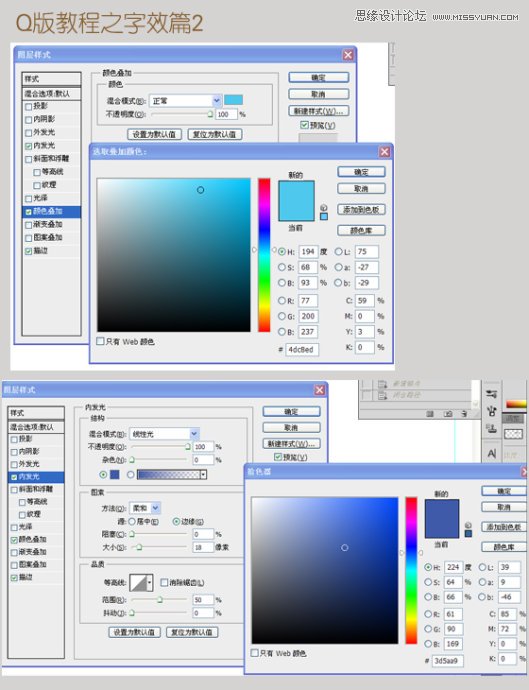Screen dimensions: 529x690
Task: Open the 方法(Q) dropdown showing 柔和
Action: coord(145,508)
